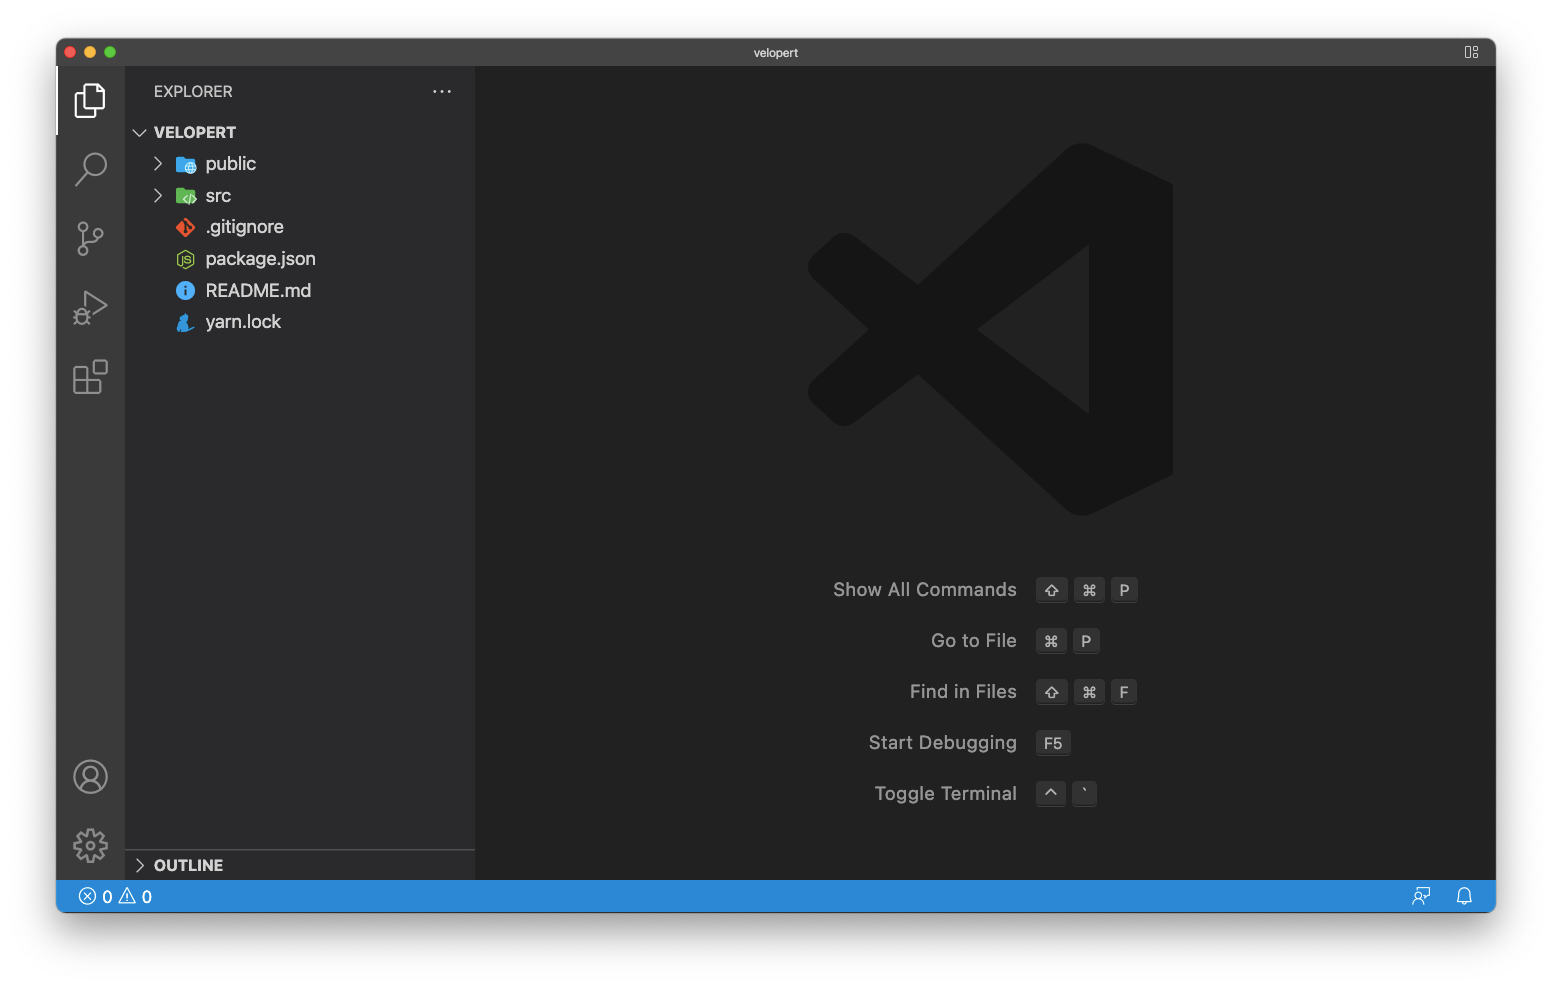
Task: Open the notifications bell icon
Action: click(1464, 896)
